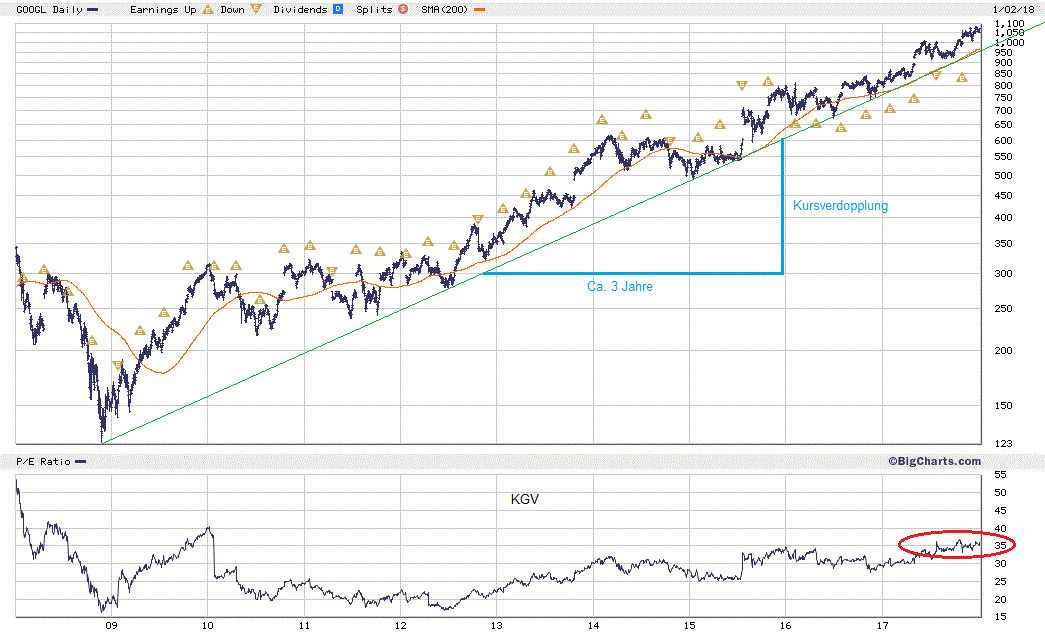Click the 45 P/E axis label
The height and width of the screenshot is (635, 1045).
coord(1000,511)
